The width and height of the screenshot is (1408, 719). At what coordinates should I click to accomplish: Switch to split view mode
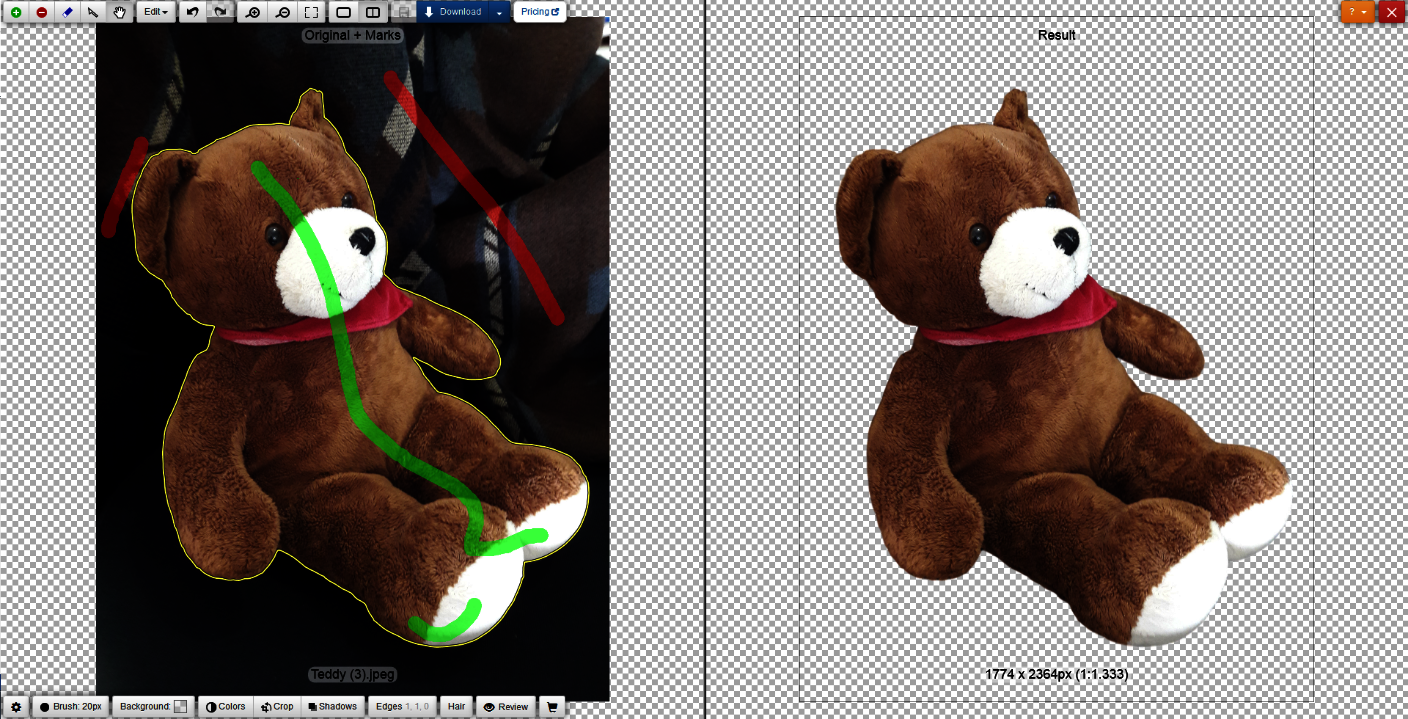pyautogui.click(x=371, y=12)
